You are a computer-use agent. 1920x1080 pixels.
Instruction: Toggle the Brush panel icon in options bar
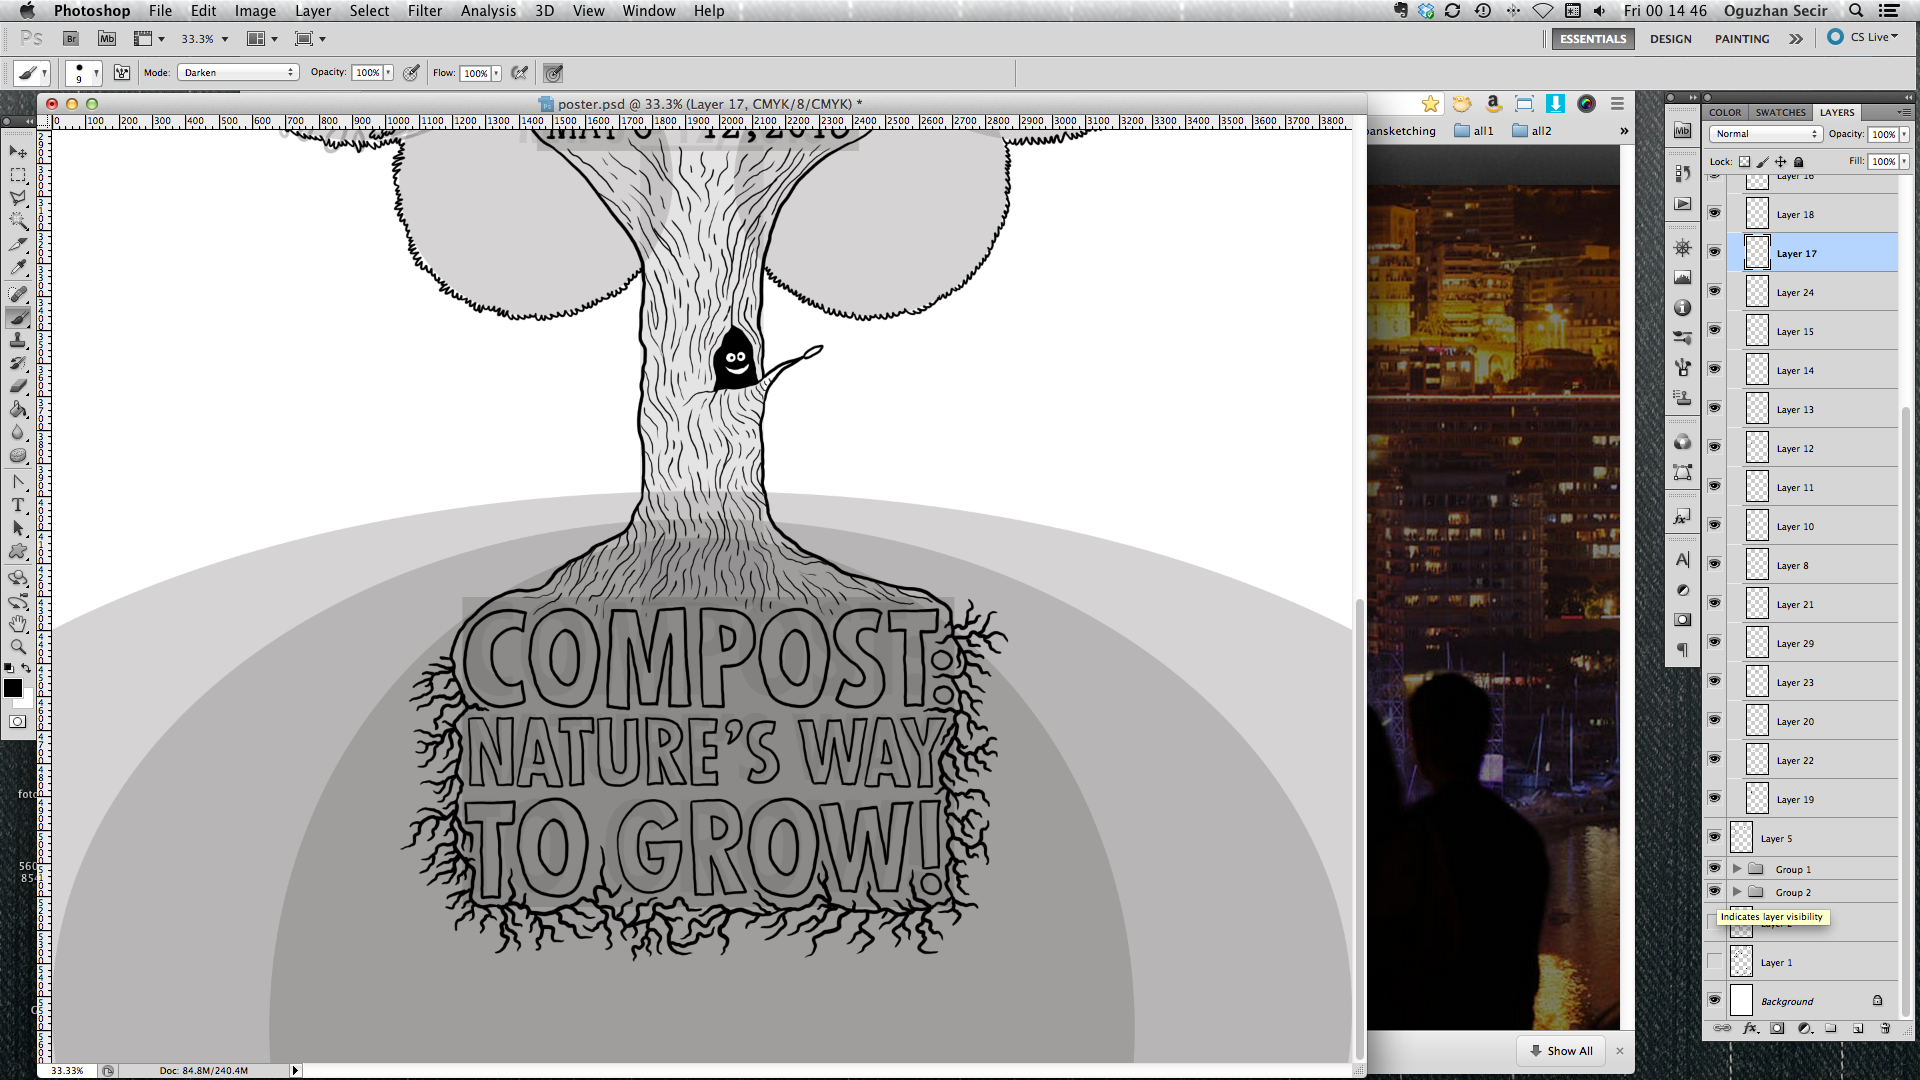pyautogui.click(x=122, y=73)
